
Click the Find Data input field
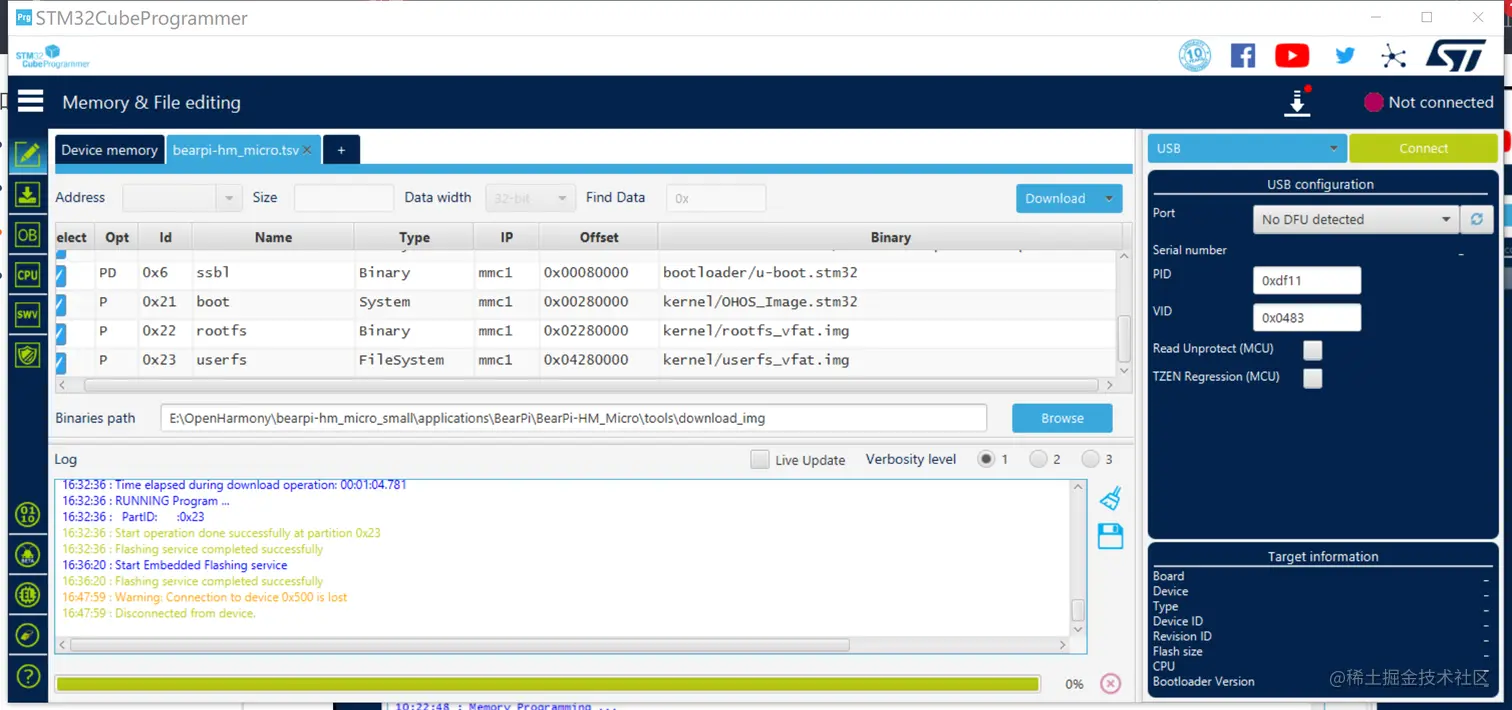716,198
